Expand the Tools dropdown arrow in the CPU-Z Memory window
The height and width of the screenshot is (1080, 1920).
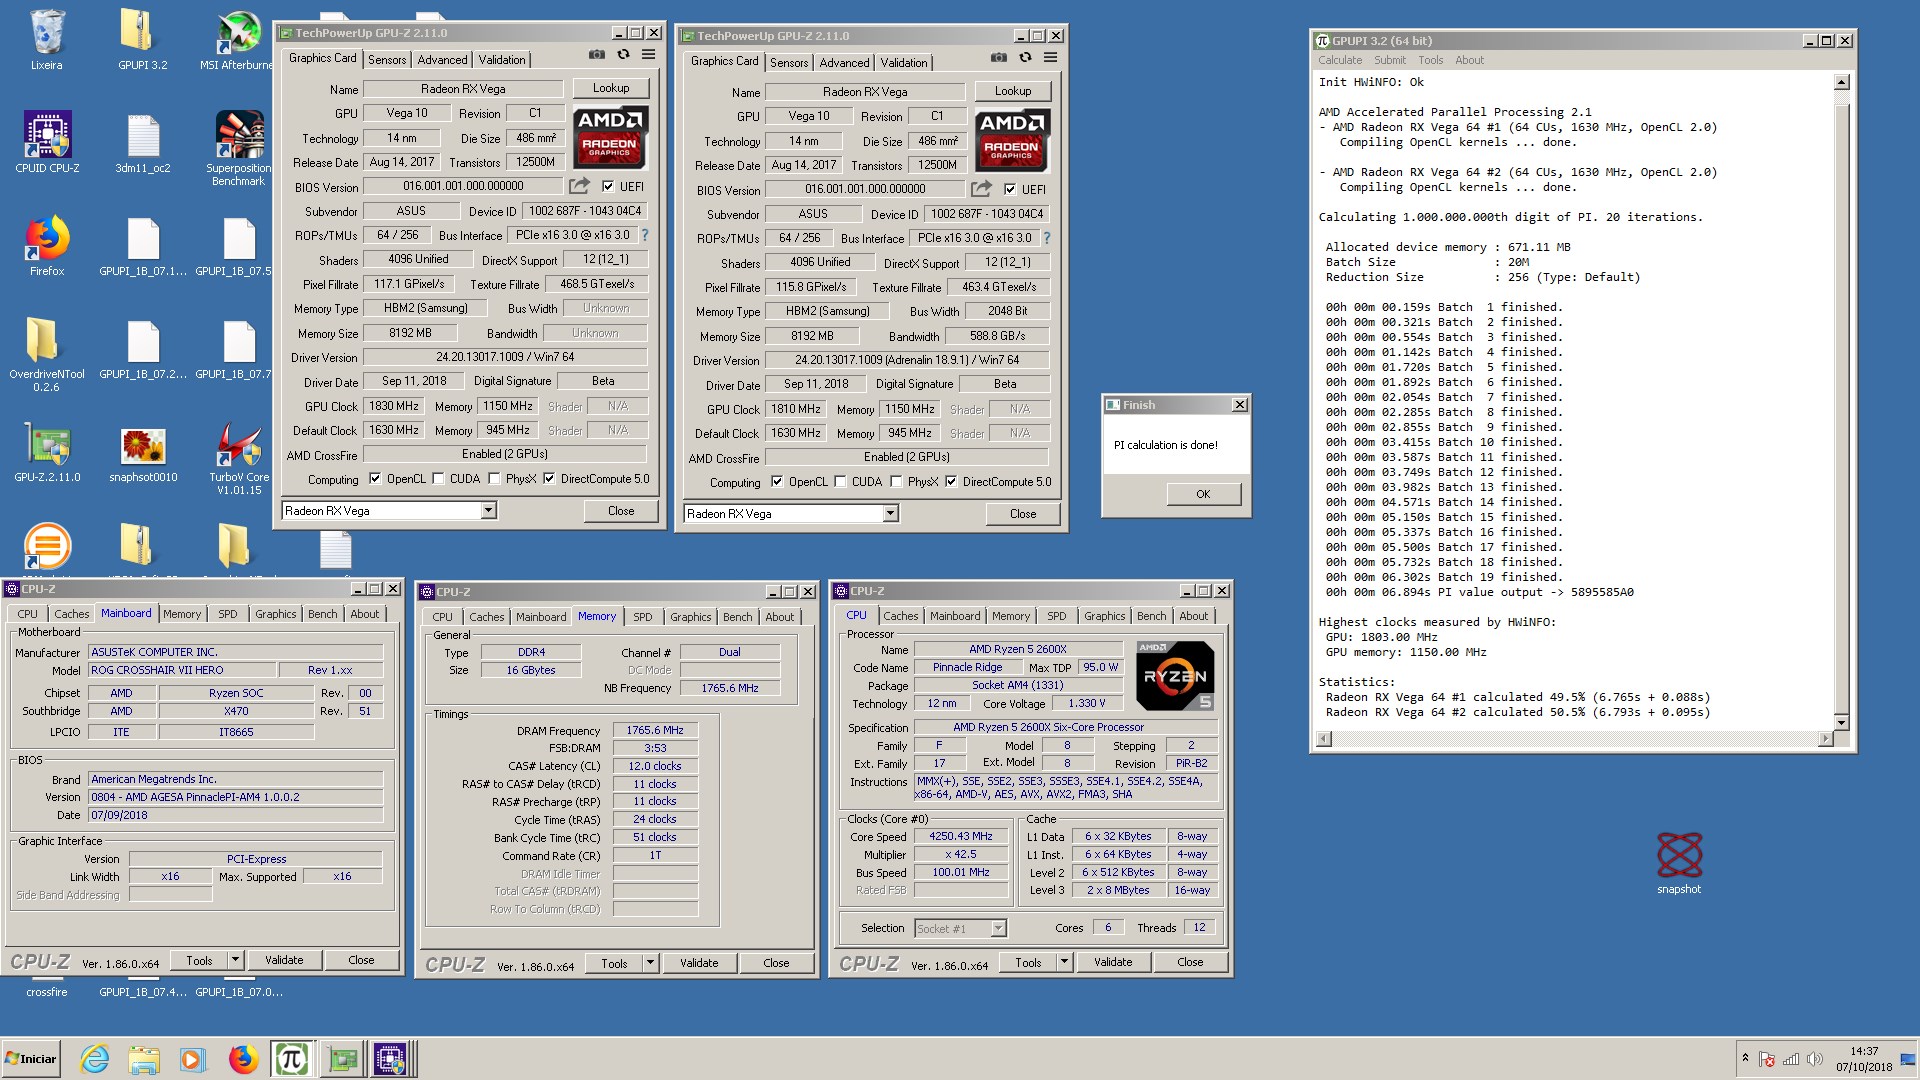[651, 963]
